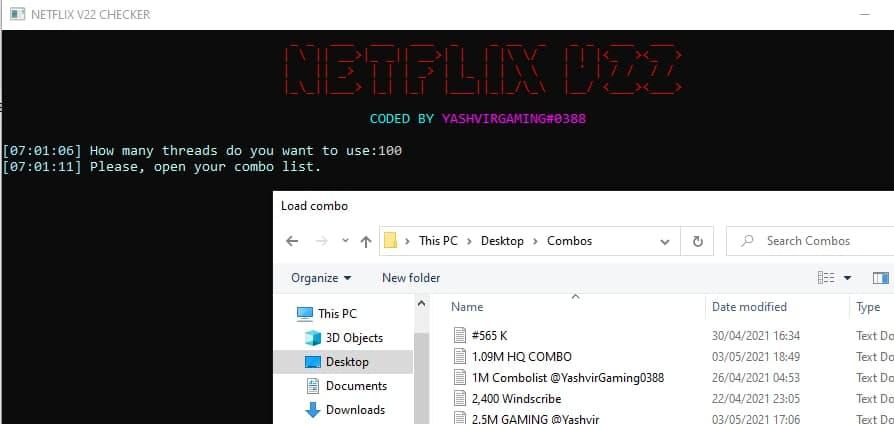Select the '2,400 Windscribe' file
This screenshot has height=424, width=894.
point(517,398)
